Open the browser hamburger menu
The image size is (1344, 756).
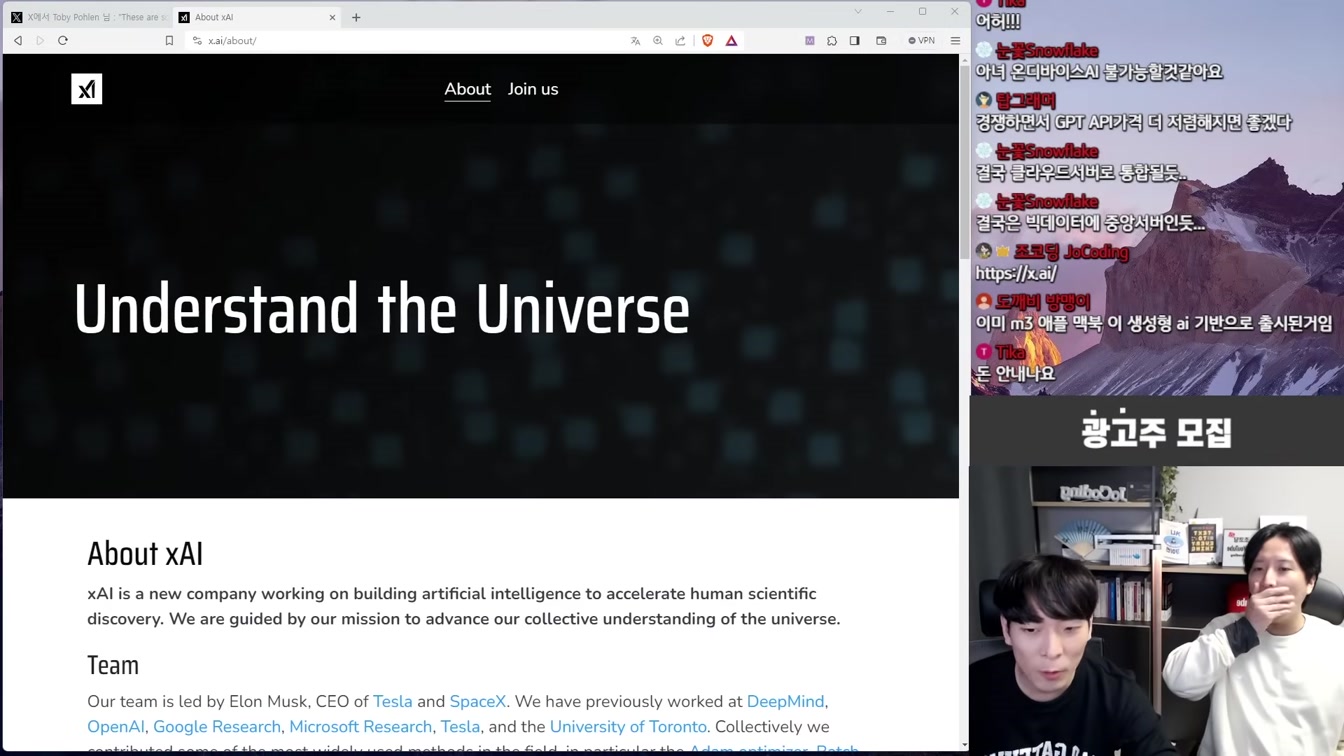point(955,41)
